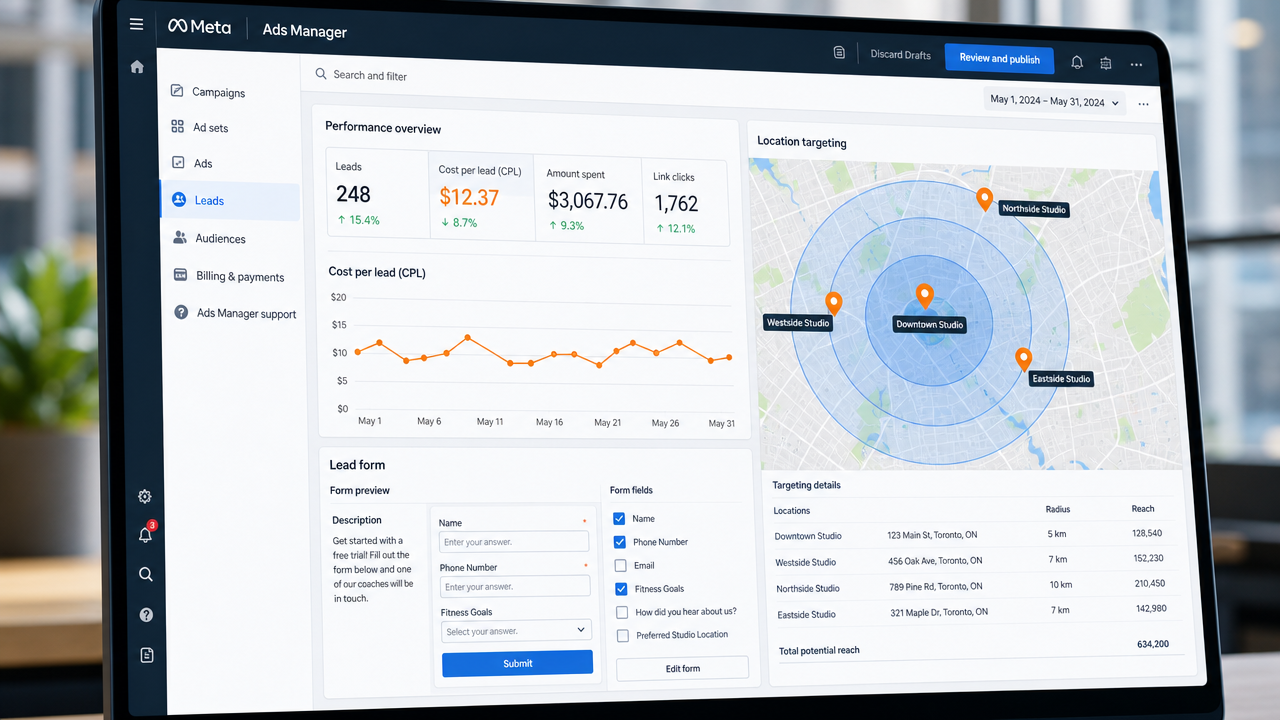
Task: Click Downtown Studio label on map
Action: click(x=929, y=324)
